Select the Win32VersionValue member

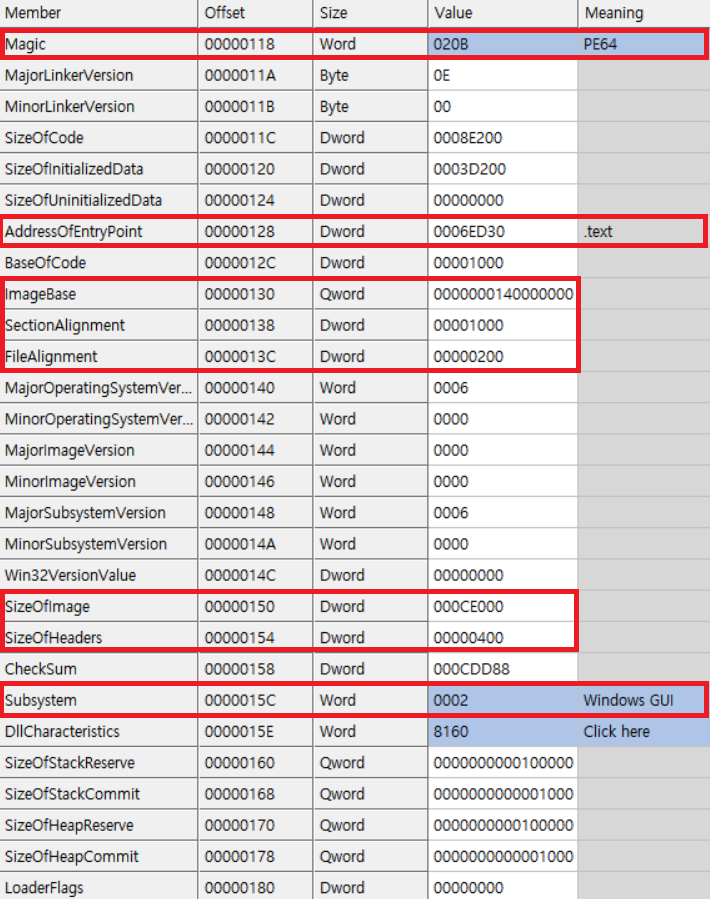coord(99,575)
